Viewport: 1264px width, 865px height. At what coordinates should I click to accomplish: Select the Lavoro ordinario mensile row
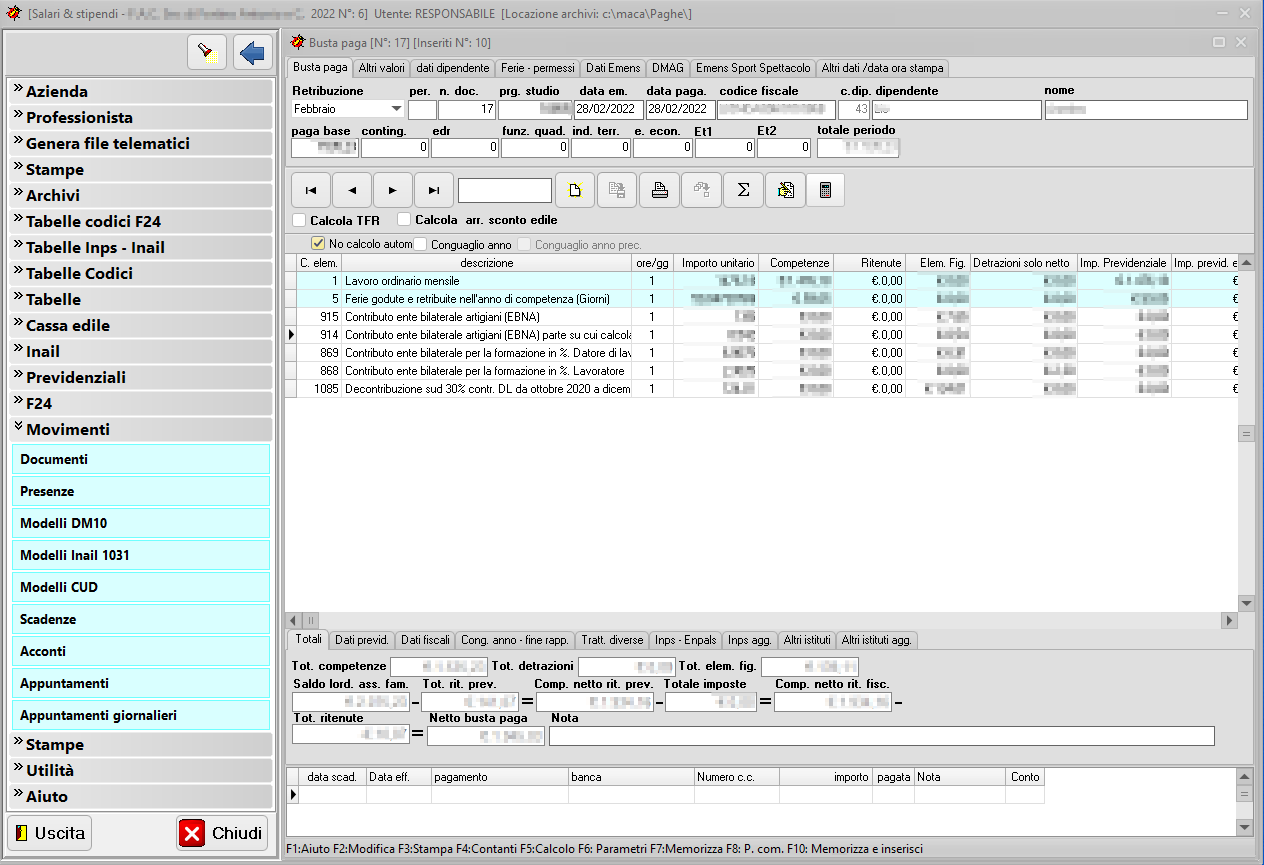(x=761, y=281)
